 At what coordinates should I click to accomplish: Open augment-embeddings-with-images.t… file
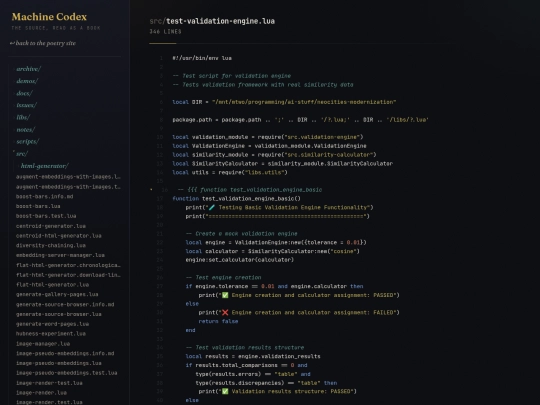pyautogui.click(x=68, y=187)
